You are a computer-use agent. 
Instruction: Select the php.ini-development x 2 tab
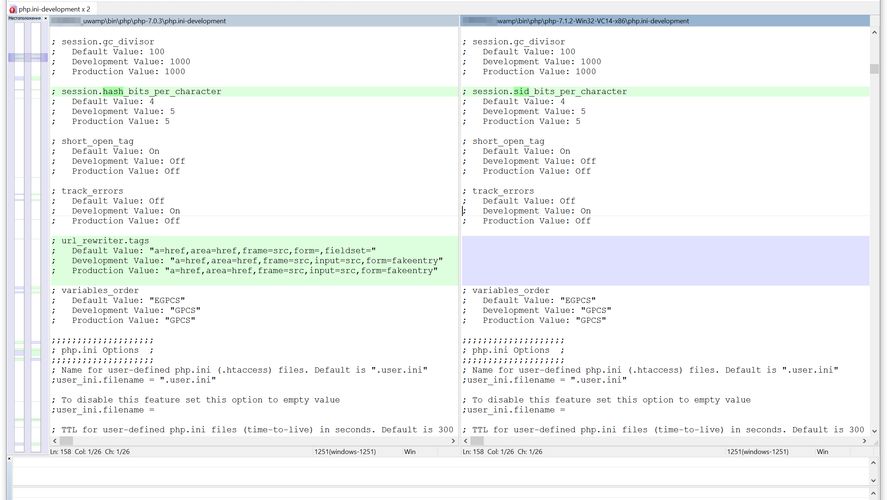(x=53, y=8)
